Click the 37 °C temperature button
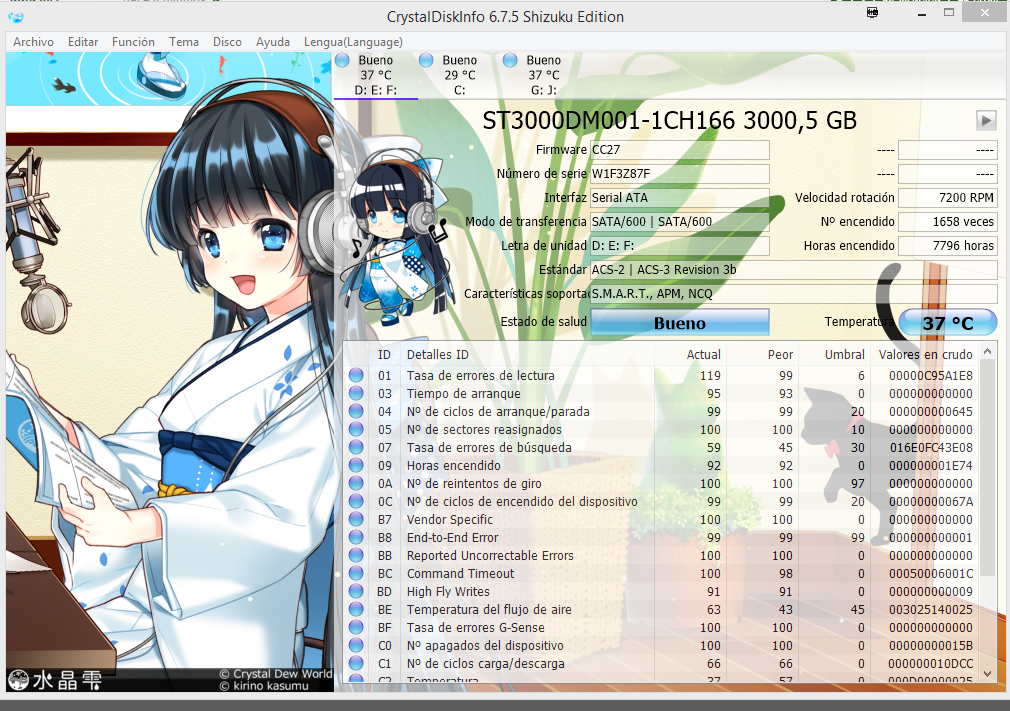Image resolution: width=1010 pixels, height=711 pixels. click(x=948, y=323)
